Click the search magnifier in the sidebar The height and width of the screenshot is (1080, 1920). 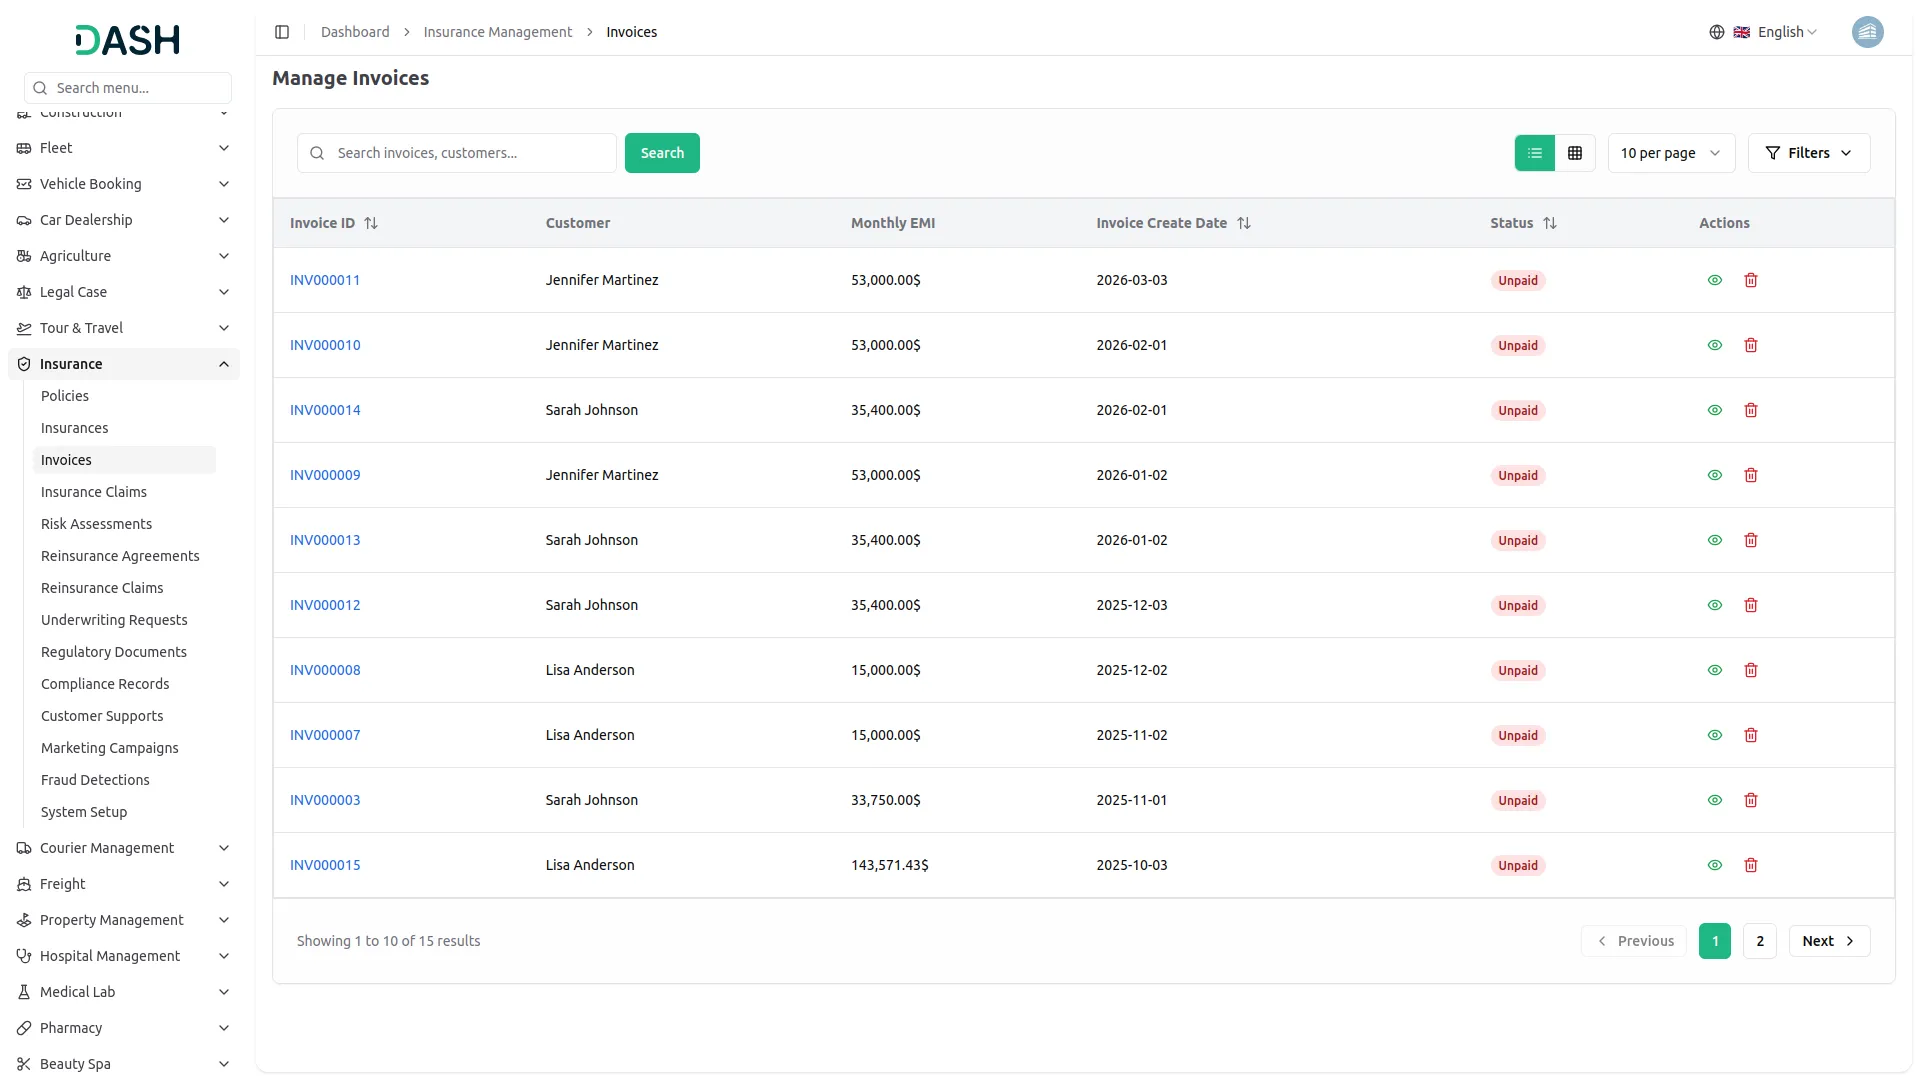(x=39, y=87)
